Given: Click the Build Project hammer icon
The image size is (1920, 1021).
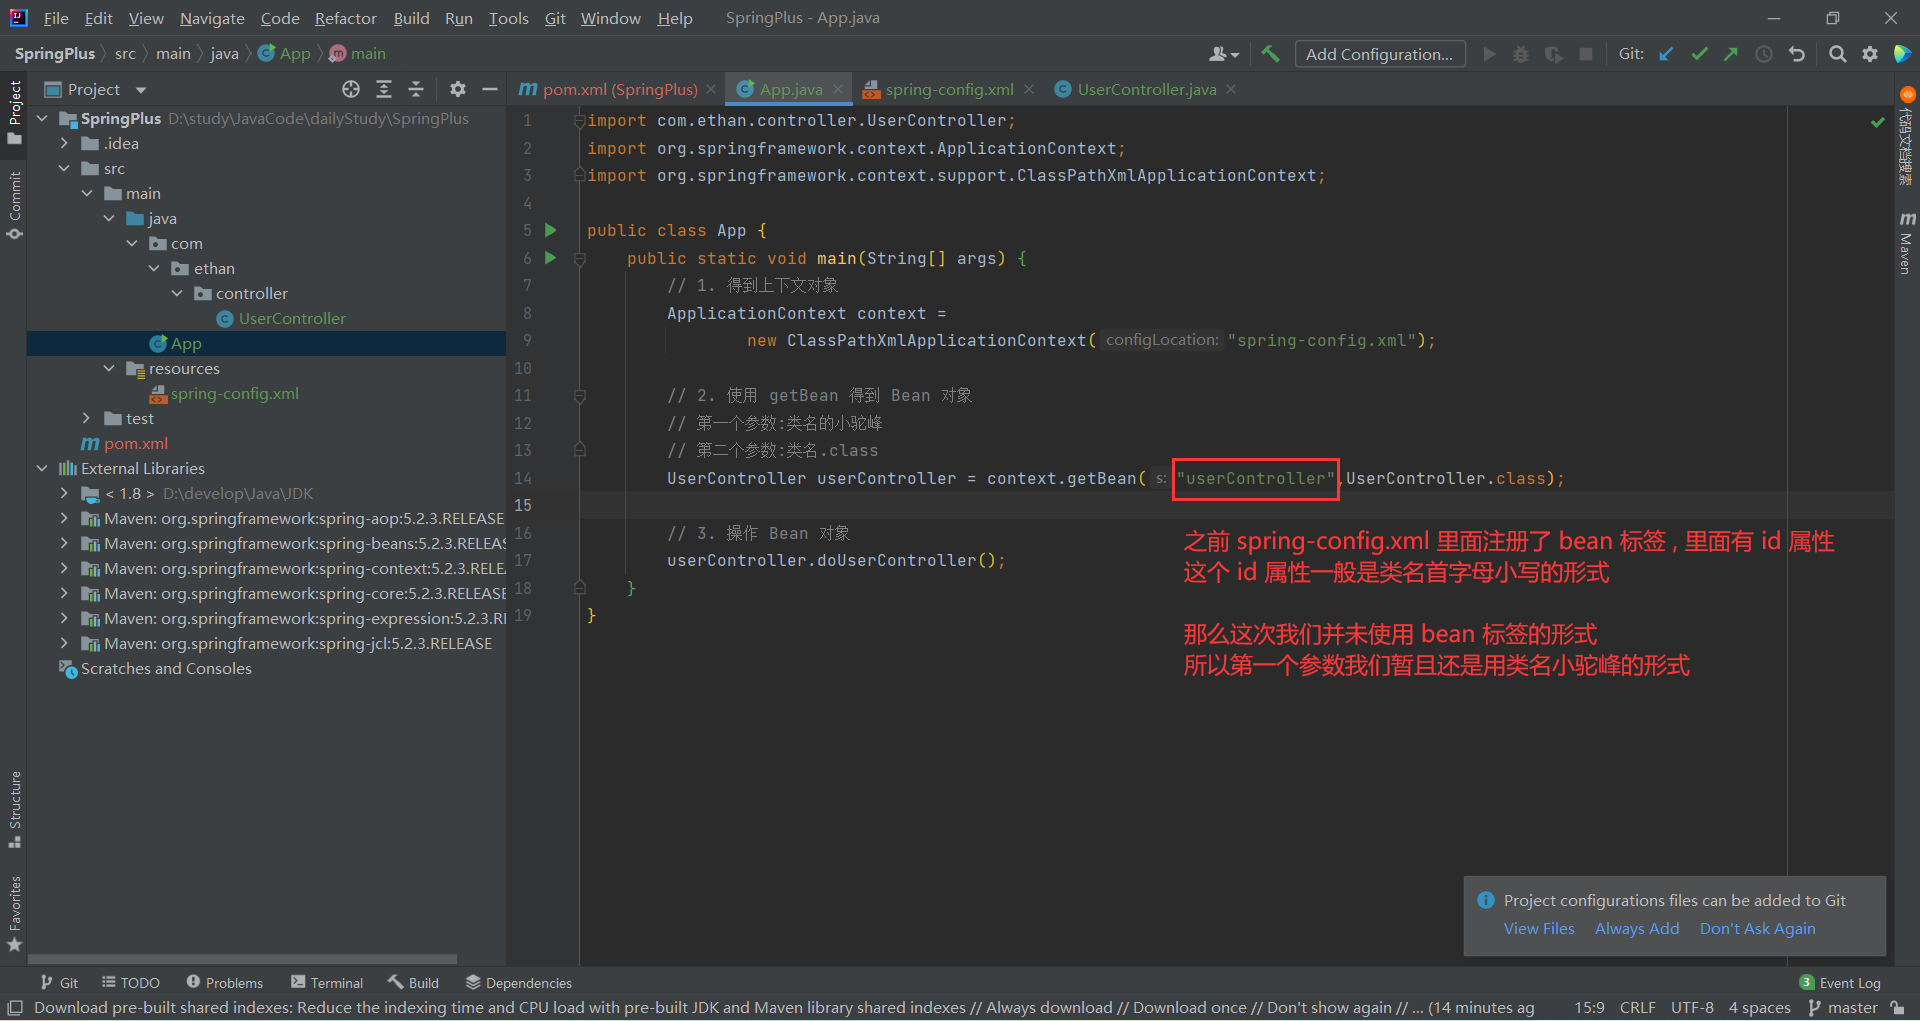Looking at the screenshot, I should click(x=1270, y=54).
